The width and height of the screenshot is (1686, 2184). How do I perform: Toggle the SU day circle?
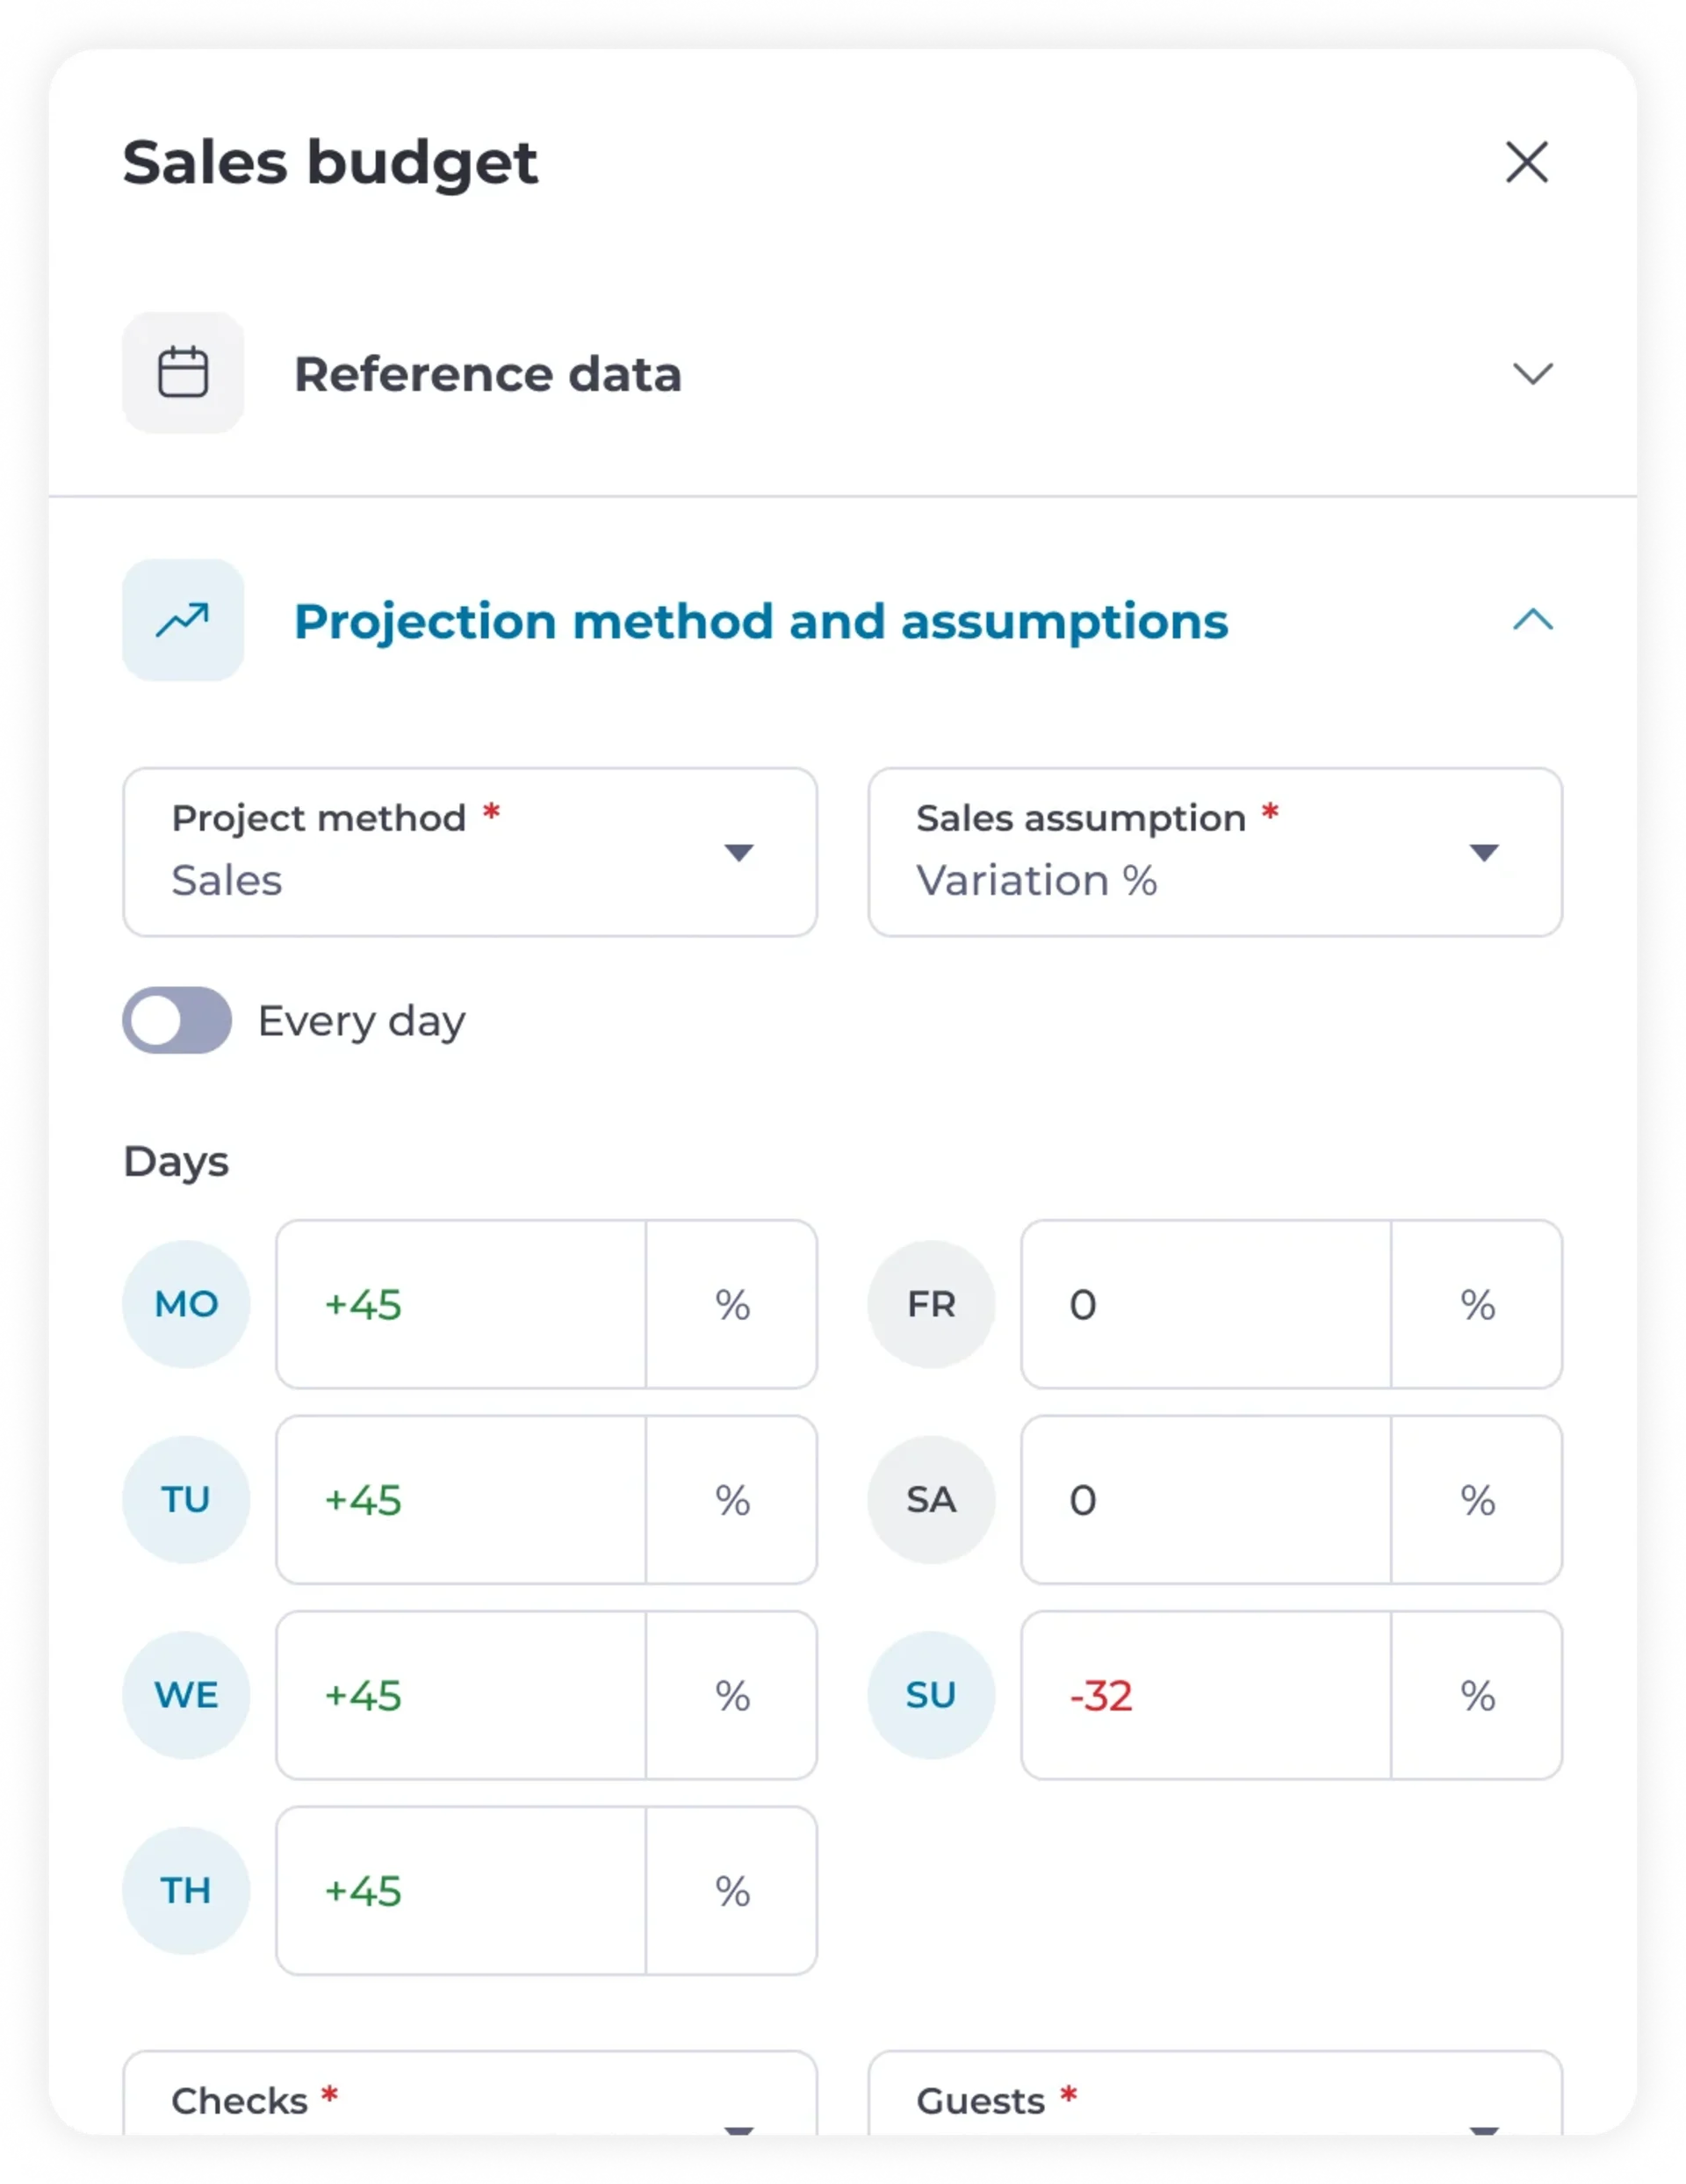click(931, 1695)
